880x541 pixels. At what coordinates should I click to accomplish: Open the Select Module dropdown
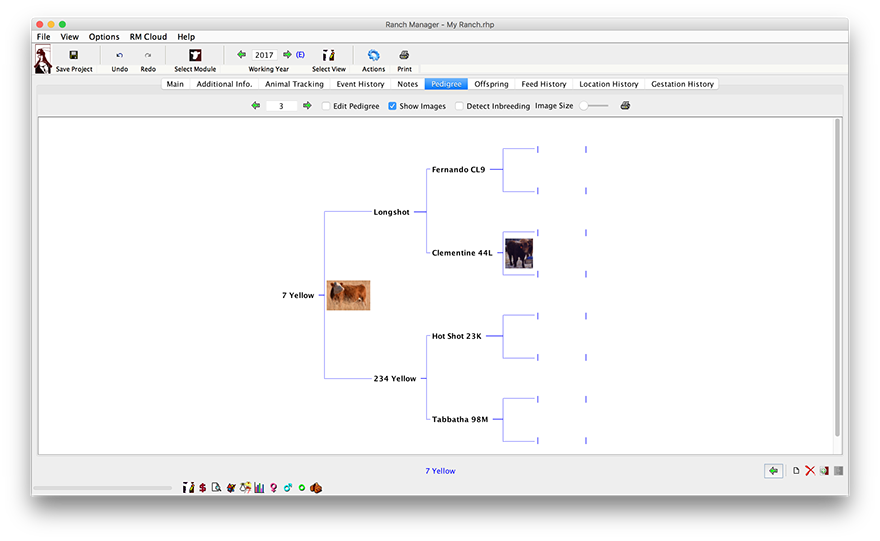195,55
